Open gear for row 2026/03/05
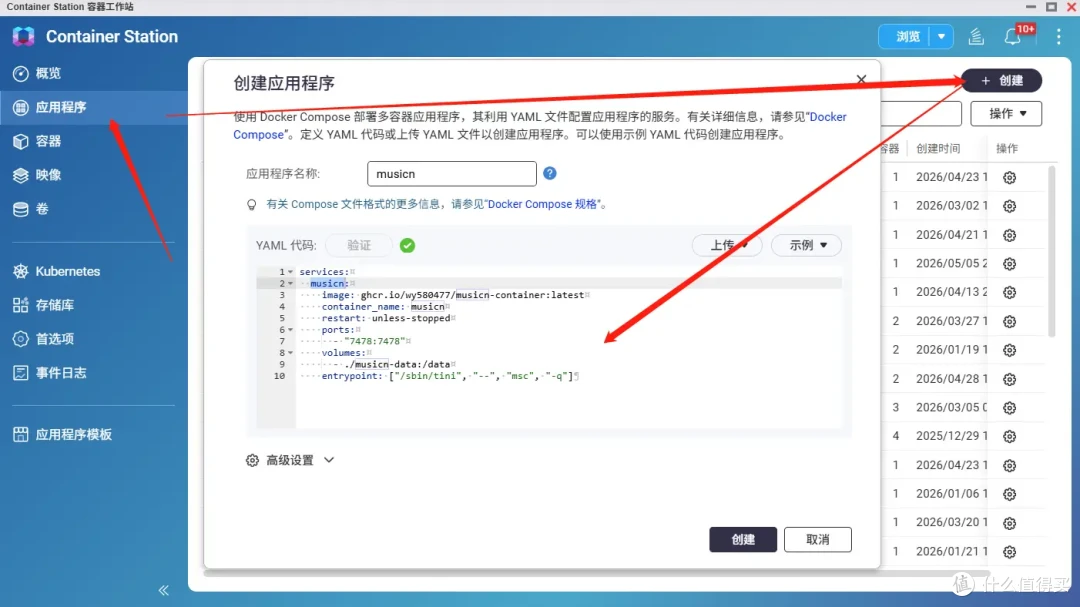1080x607 pixels. coord(1009,408)
